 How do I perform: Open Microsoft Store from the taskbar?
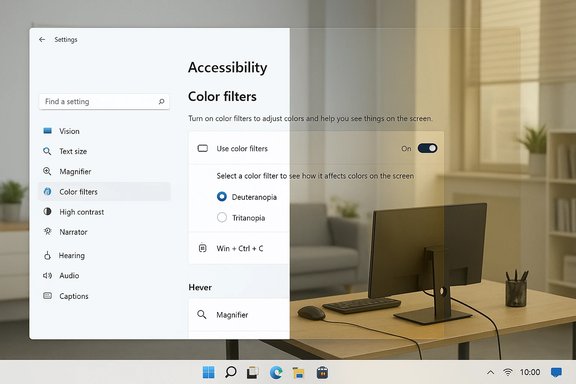point(322,373)
